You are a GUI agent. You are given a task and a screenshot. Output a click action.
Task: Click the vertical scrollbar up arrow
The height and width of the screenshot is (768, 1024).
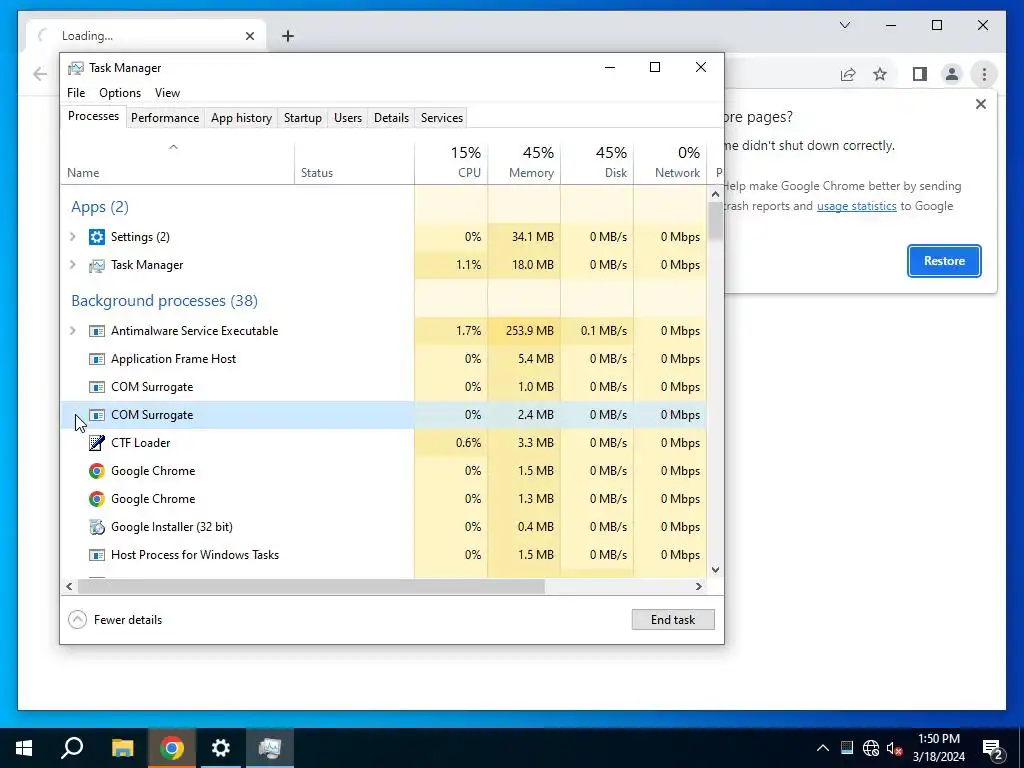(715, 194)
